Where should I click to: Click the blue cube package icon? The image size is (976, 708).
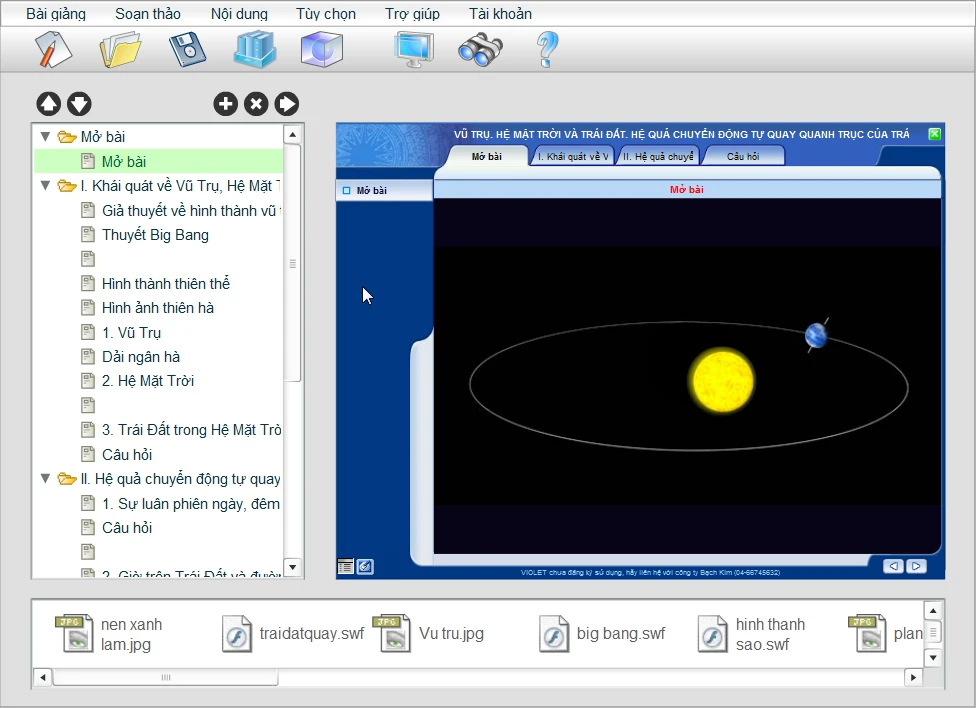coord(321,49)
